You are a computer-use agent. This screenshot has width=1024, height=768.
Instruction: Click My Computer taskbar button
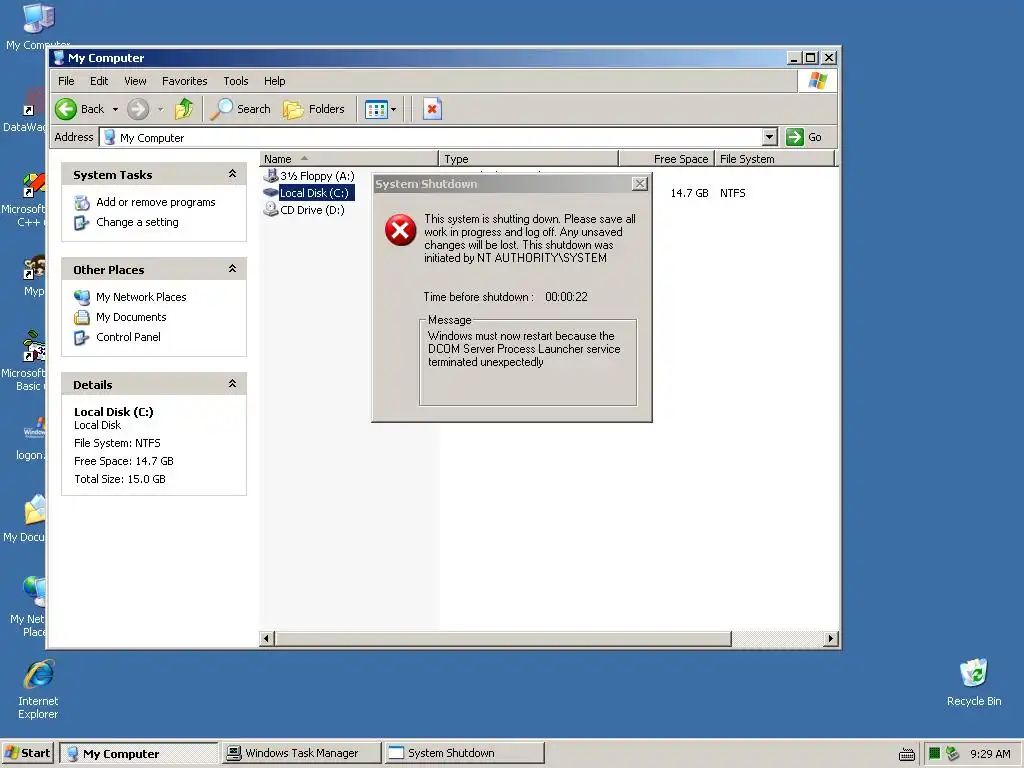pyautogui.click(x=138, y=753)
